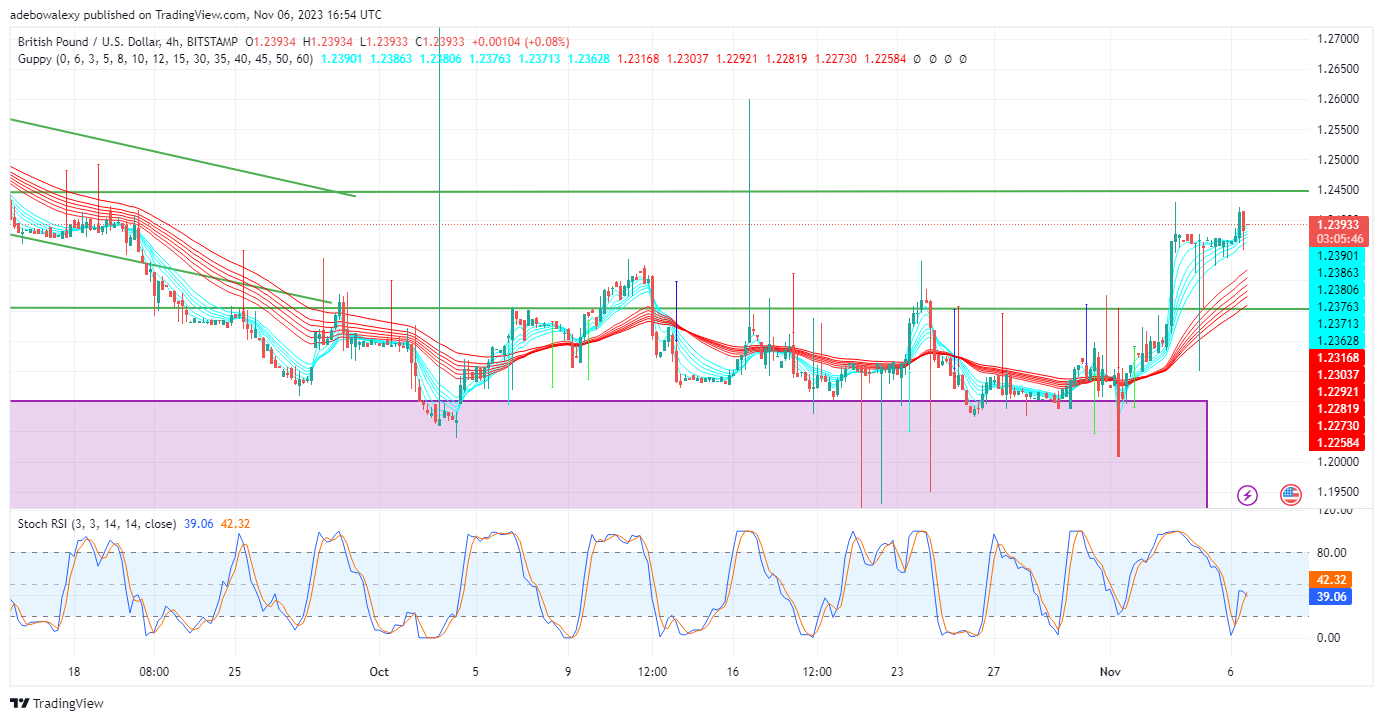This screenshot has width=1383, height=721.
Task: Click the 1.19500 price axis label
Action: click(x=1339, y=492)
